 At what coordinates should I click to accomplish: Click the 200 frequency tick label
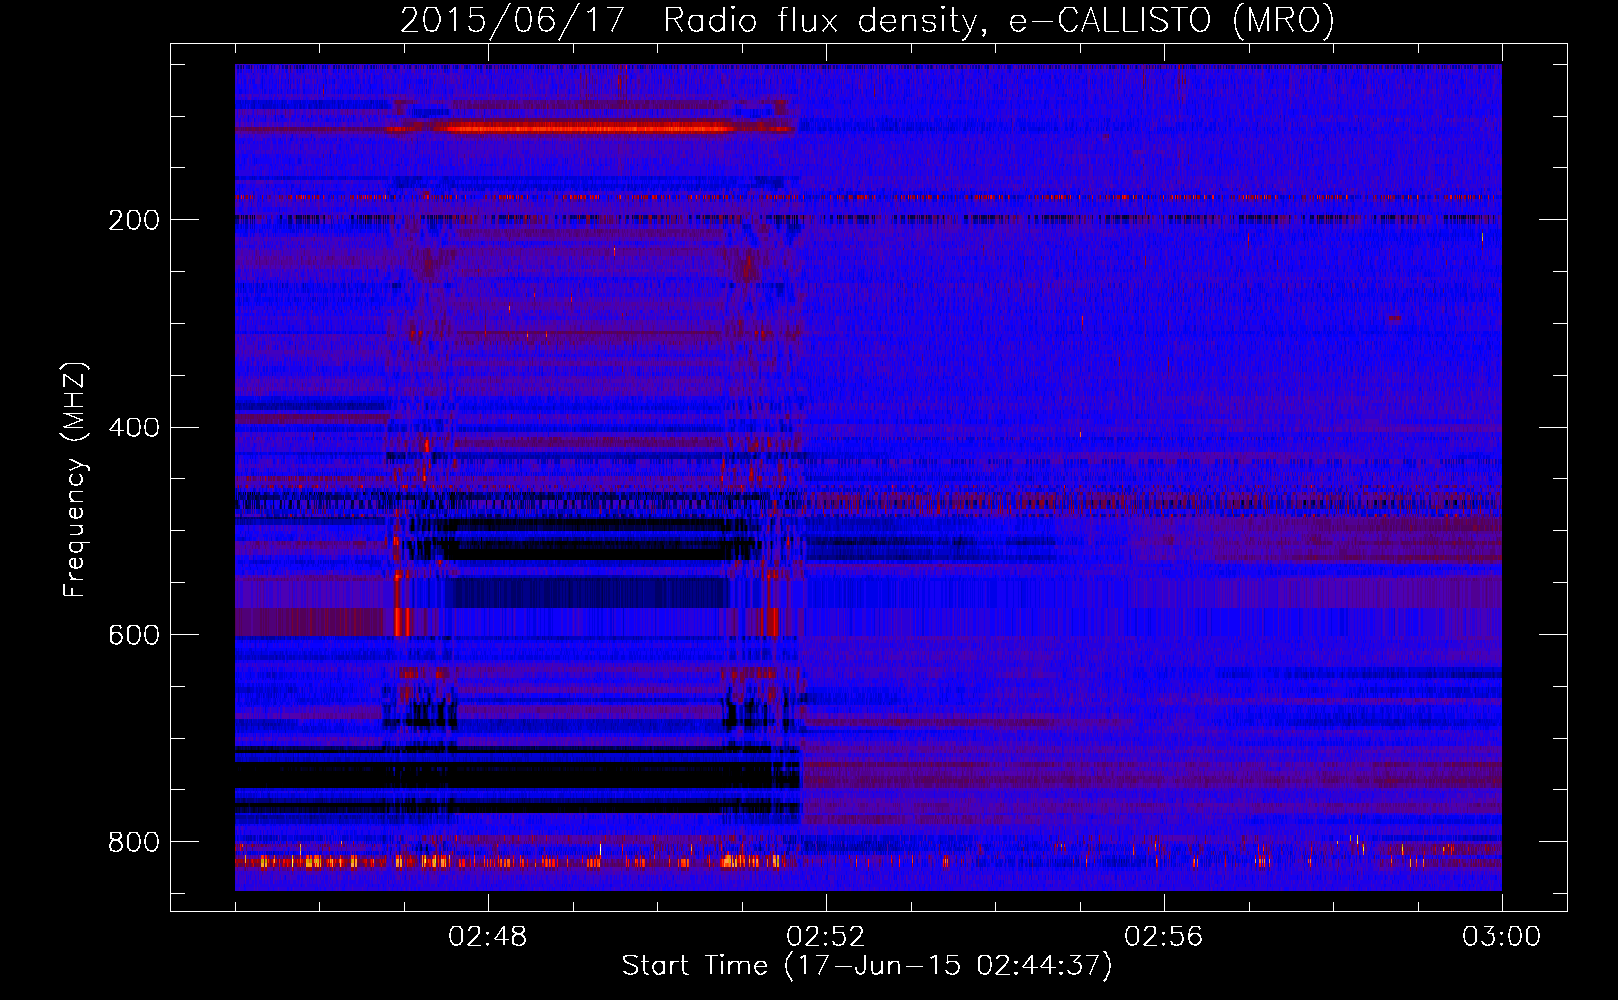(134, 220)
